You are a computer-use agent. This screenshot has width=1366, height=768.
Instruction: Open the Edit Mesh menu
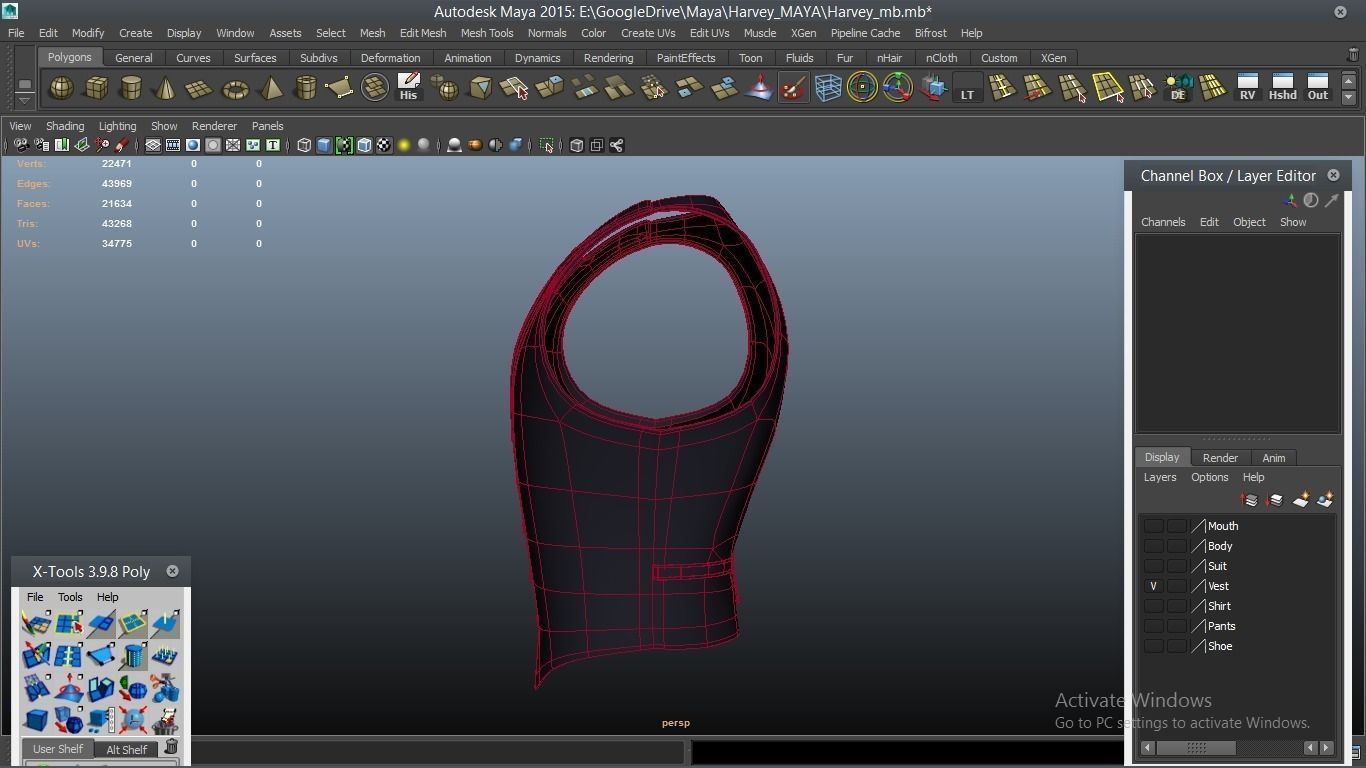click(423, 33)
